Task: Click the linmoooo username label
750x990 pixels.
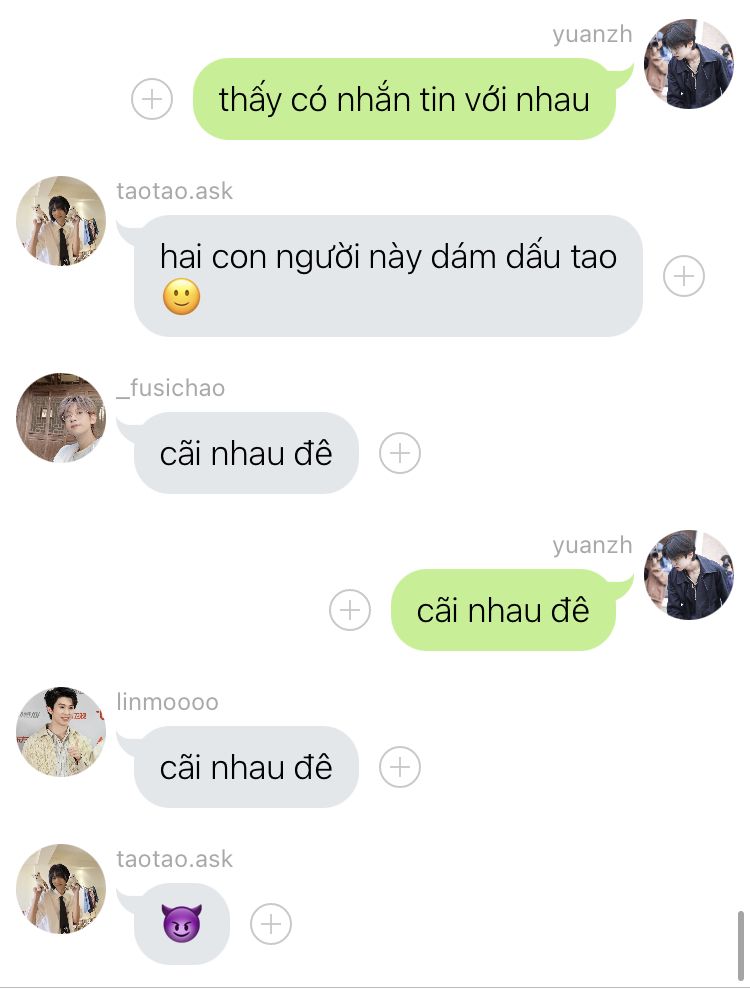Action: coord(167,702)
